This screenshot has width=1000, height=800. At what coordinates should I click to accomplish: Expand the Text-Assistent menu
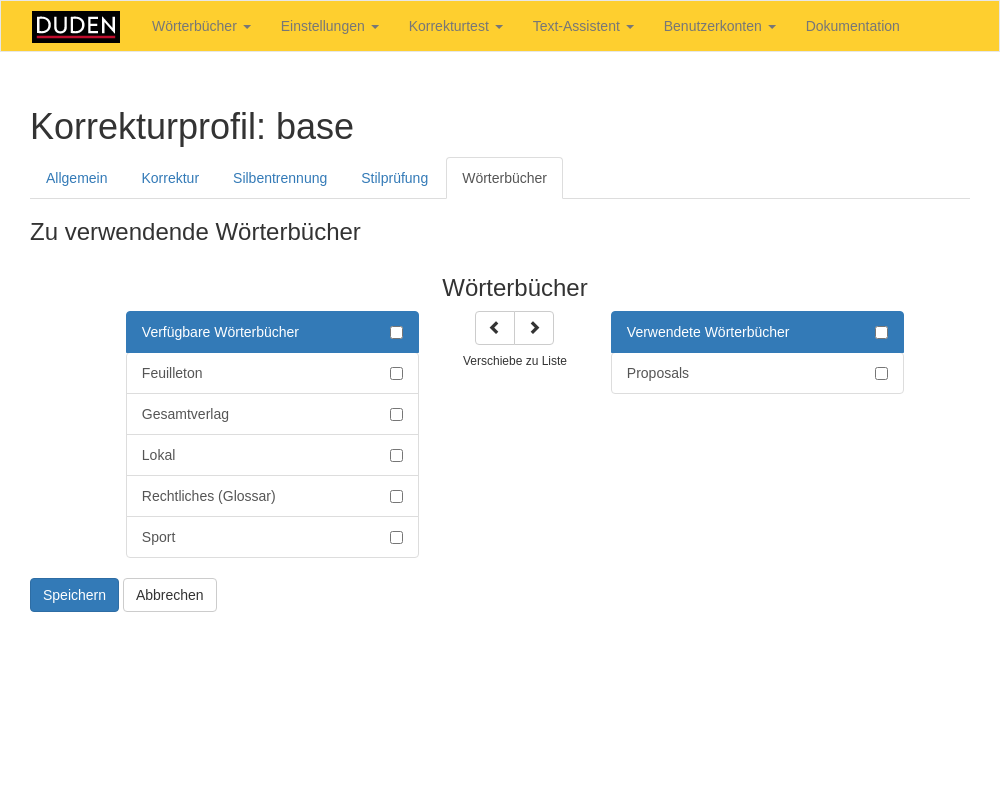click(583, 26)
